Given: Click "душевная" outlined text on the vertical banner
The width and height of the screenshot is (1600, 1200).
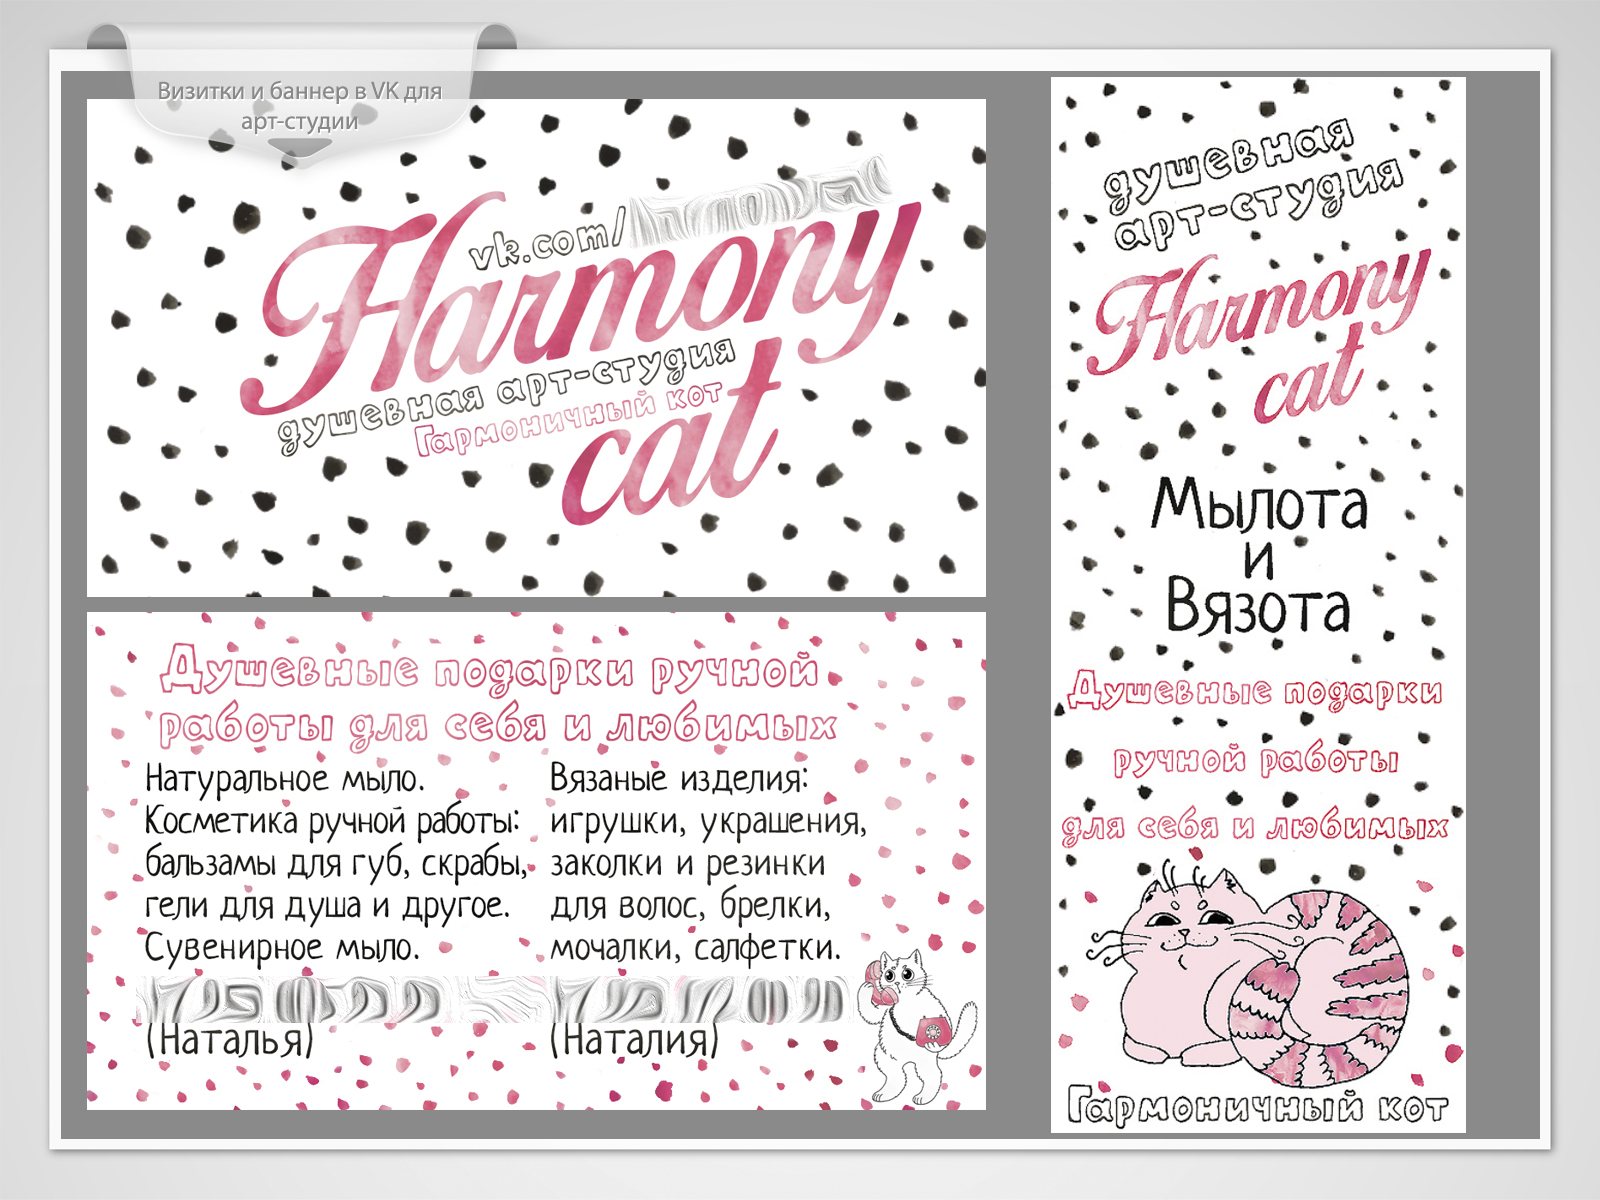Looking at the screenshot, I should click(x=1230, y=163).
